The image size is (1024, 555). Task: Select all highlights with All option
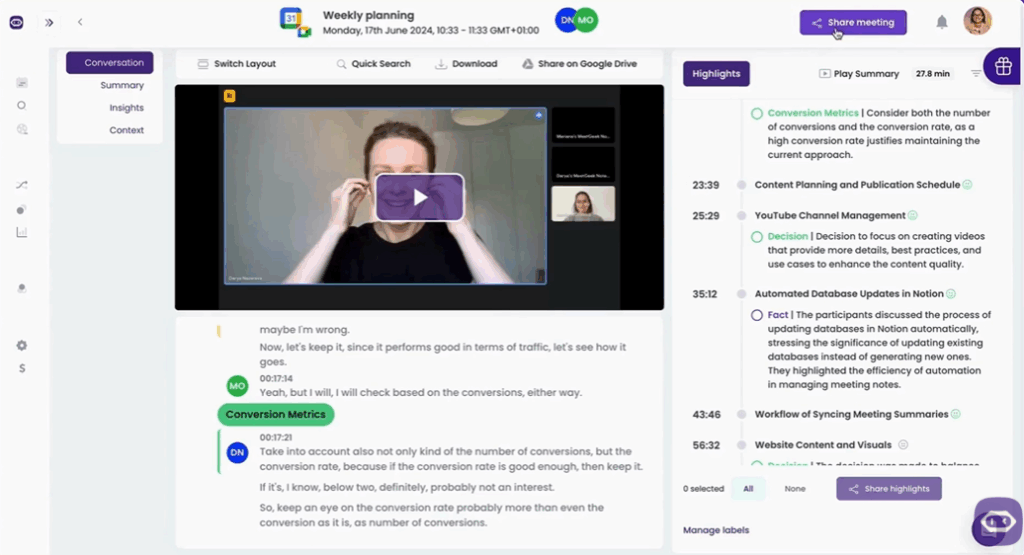(748, 488)
